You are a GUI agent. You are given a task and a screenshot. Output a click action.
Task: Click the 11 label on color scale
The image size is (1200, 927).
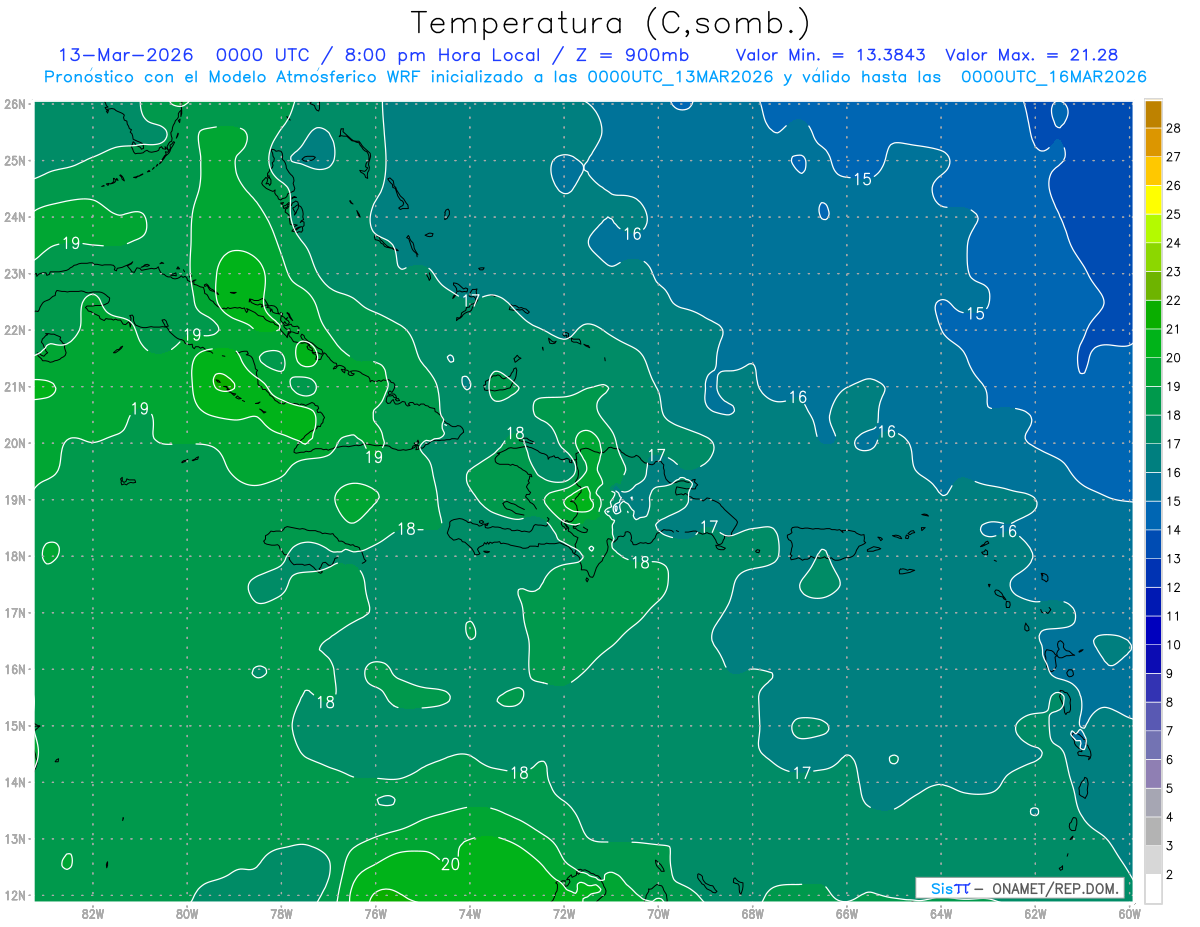click(1174, 616)
